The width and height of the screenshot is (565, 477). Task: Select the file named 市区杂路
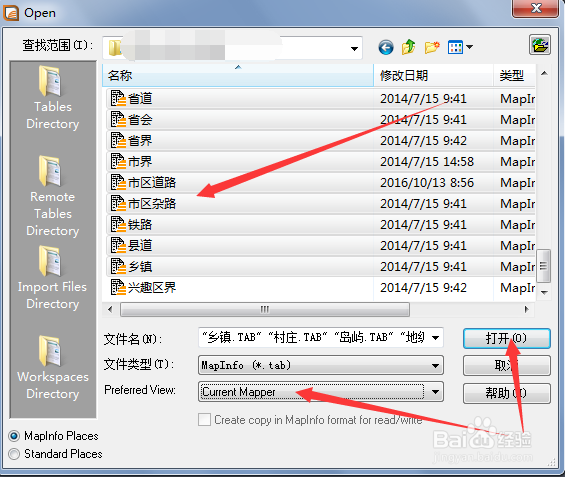tap(152, 204)
